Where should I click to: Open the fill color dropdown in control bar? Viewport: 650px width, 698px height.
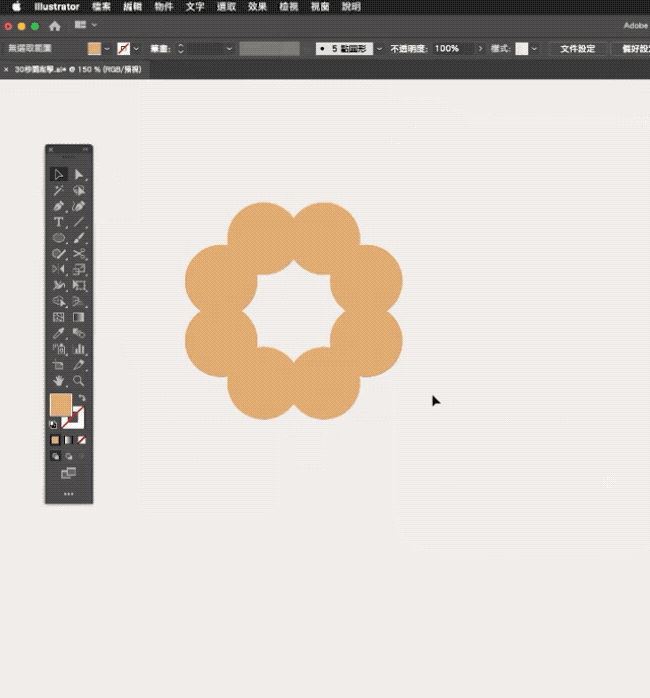coord(107,48)
